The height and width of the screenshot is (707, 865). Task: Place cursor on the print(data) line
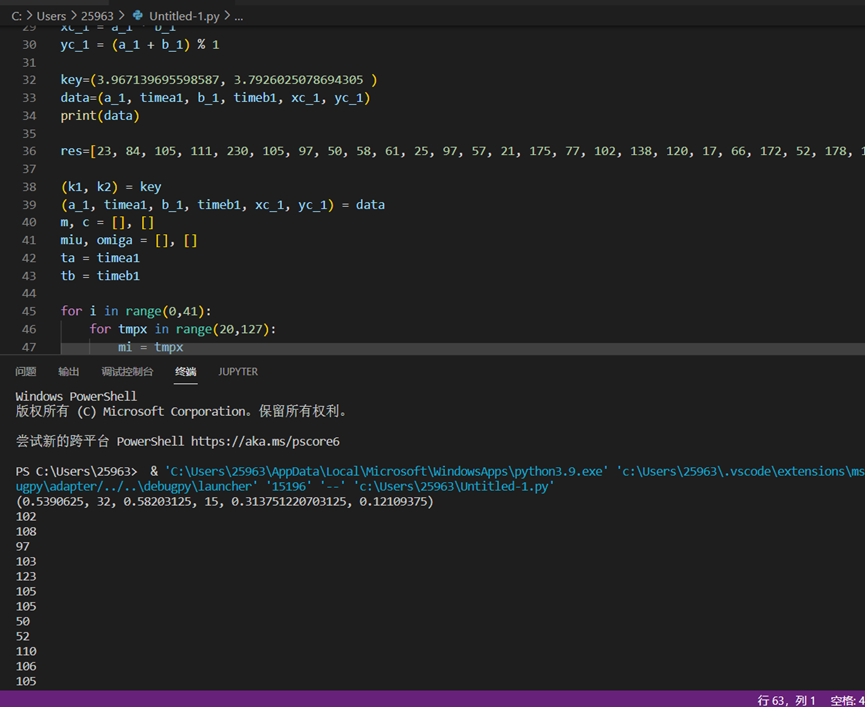click(x=100, y=116)
